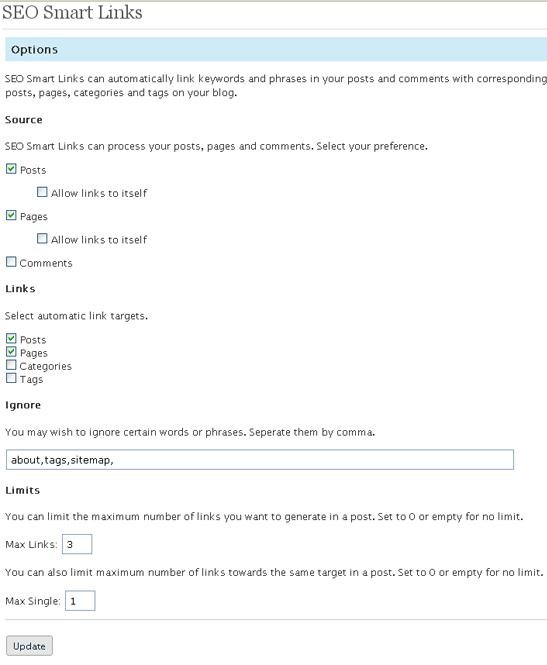Click the Options section header bar
The width and height of the screenshot is (547, 665).
click(276, 50)
